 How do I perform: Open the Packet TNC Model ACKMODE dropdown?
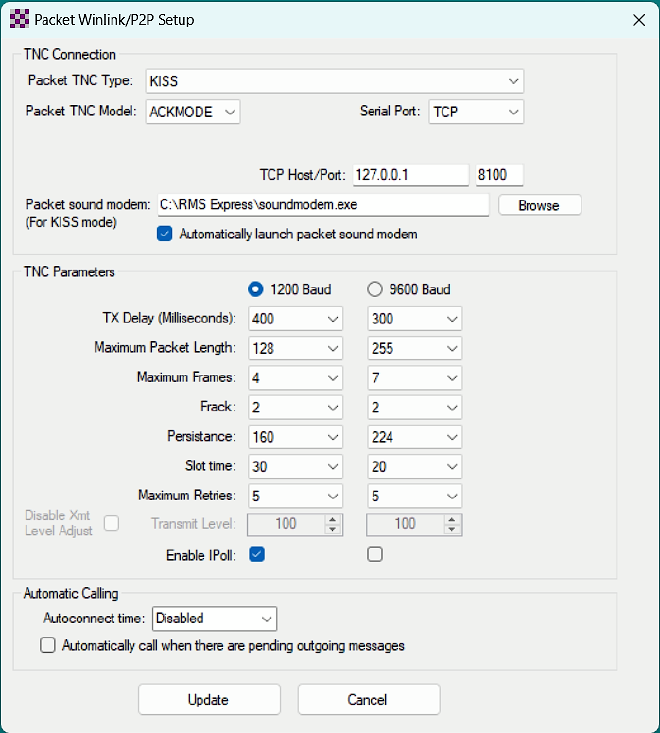[193, 112]
